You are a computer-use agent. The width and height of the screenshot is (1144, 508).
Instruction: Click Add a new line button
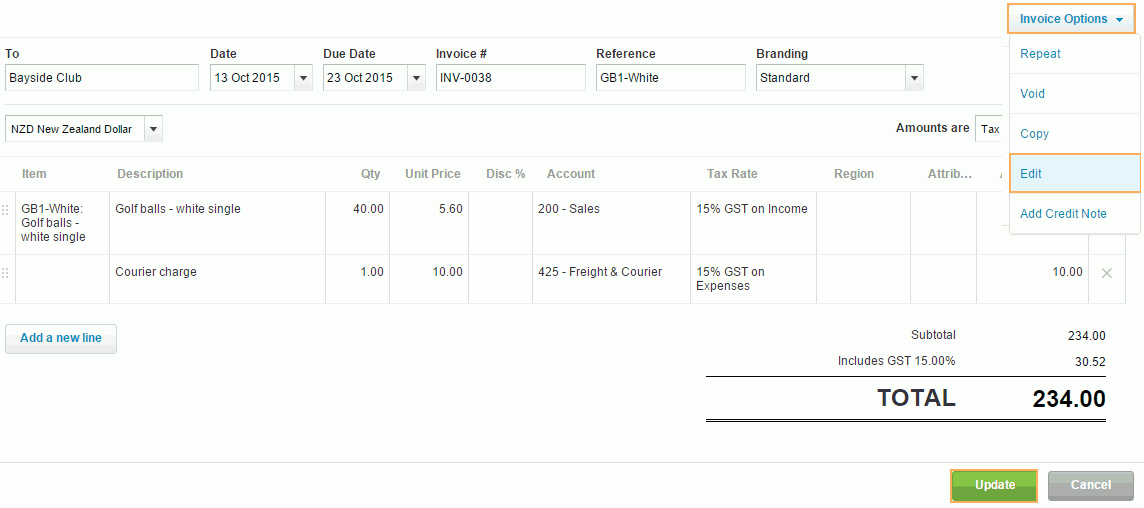61,338
